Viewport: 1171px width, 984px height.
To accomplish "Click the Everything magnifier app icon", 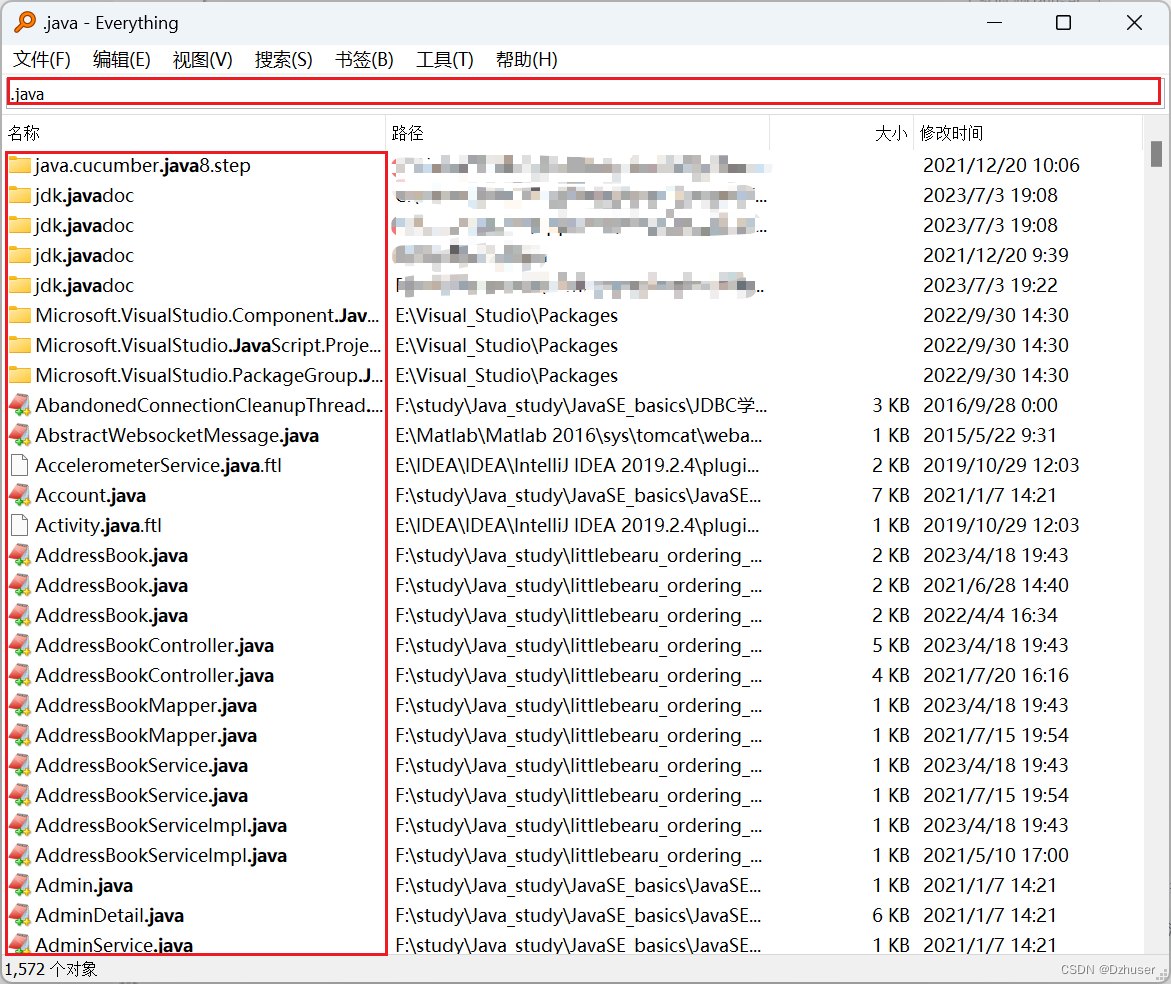I will [x=25, y=22].
